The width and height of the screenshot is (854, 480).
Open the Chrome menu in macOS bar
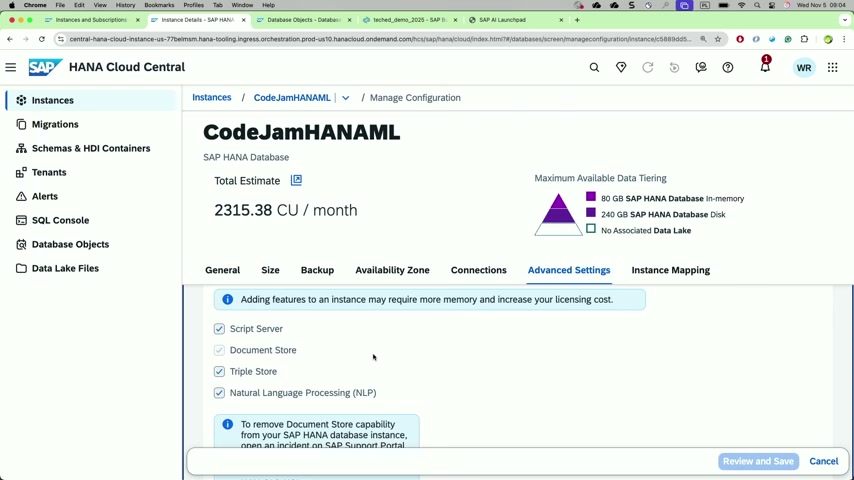click(x=35, y=5)
